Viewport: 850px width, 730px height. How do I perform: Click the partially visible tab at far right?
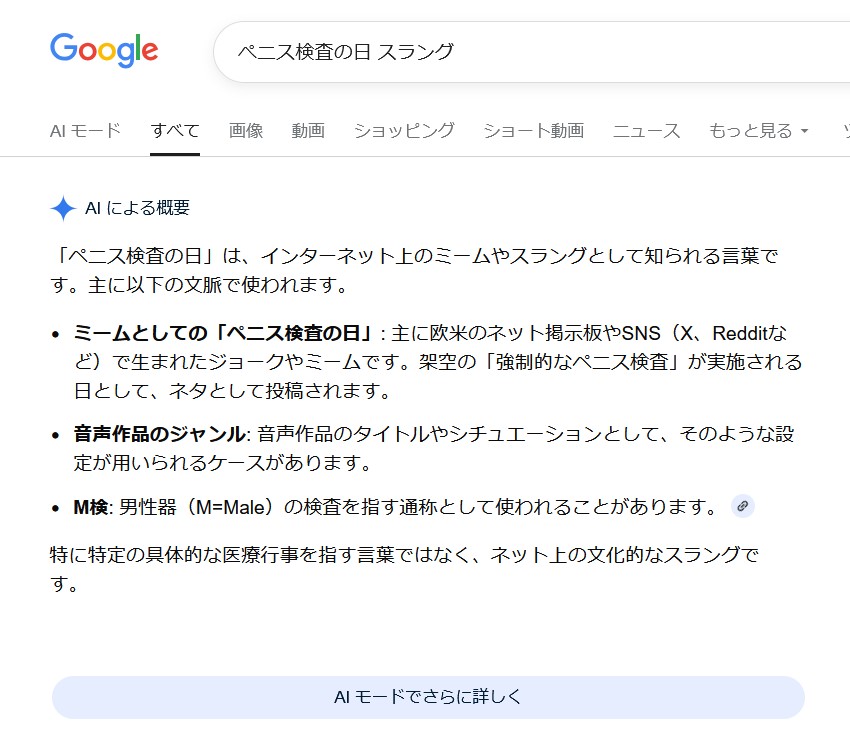(x=843, y=130)
